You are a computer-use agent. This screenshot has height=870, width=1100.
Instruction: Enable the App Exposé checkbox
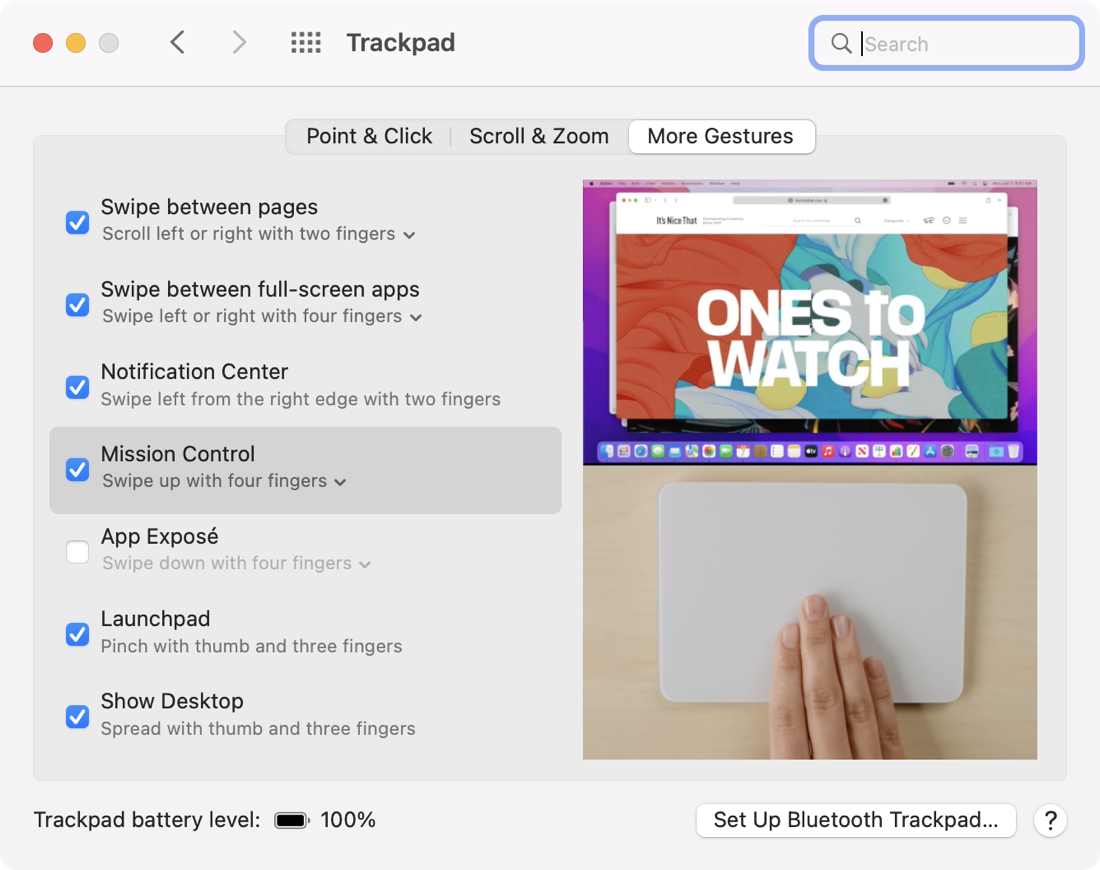point(77,552)
